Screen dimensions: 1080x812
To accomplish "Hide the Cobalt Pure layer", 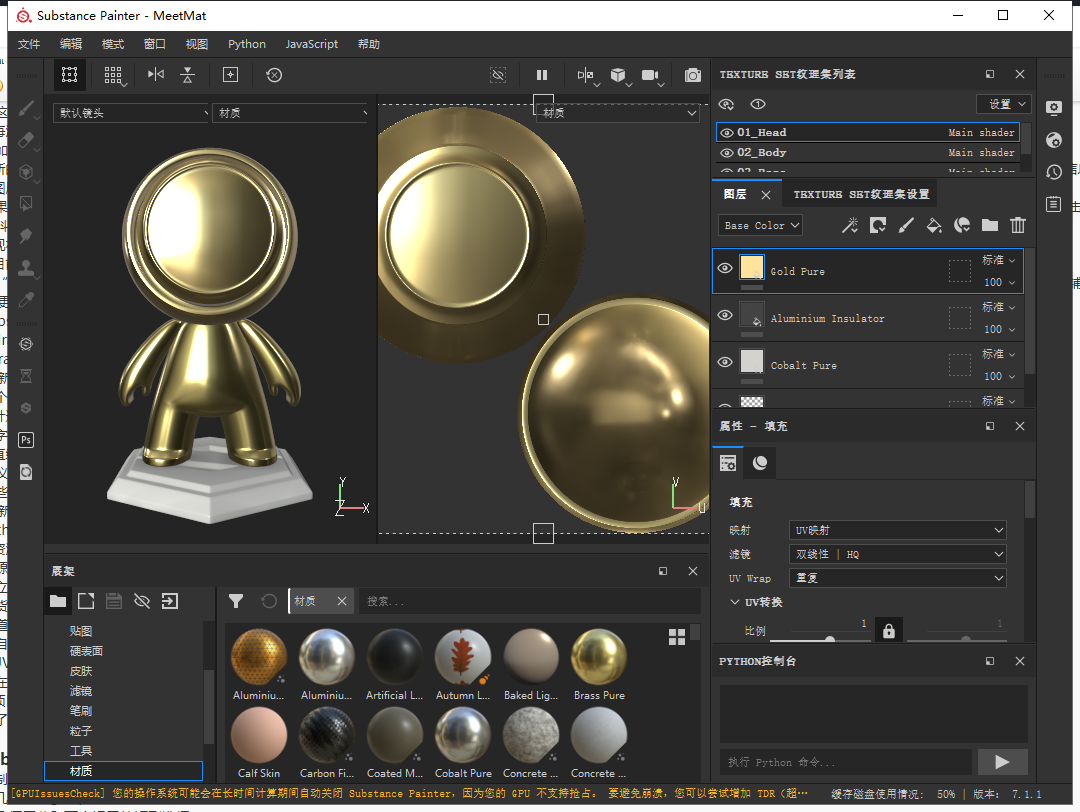I will pyautogui.click(x=725, y=362).
